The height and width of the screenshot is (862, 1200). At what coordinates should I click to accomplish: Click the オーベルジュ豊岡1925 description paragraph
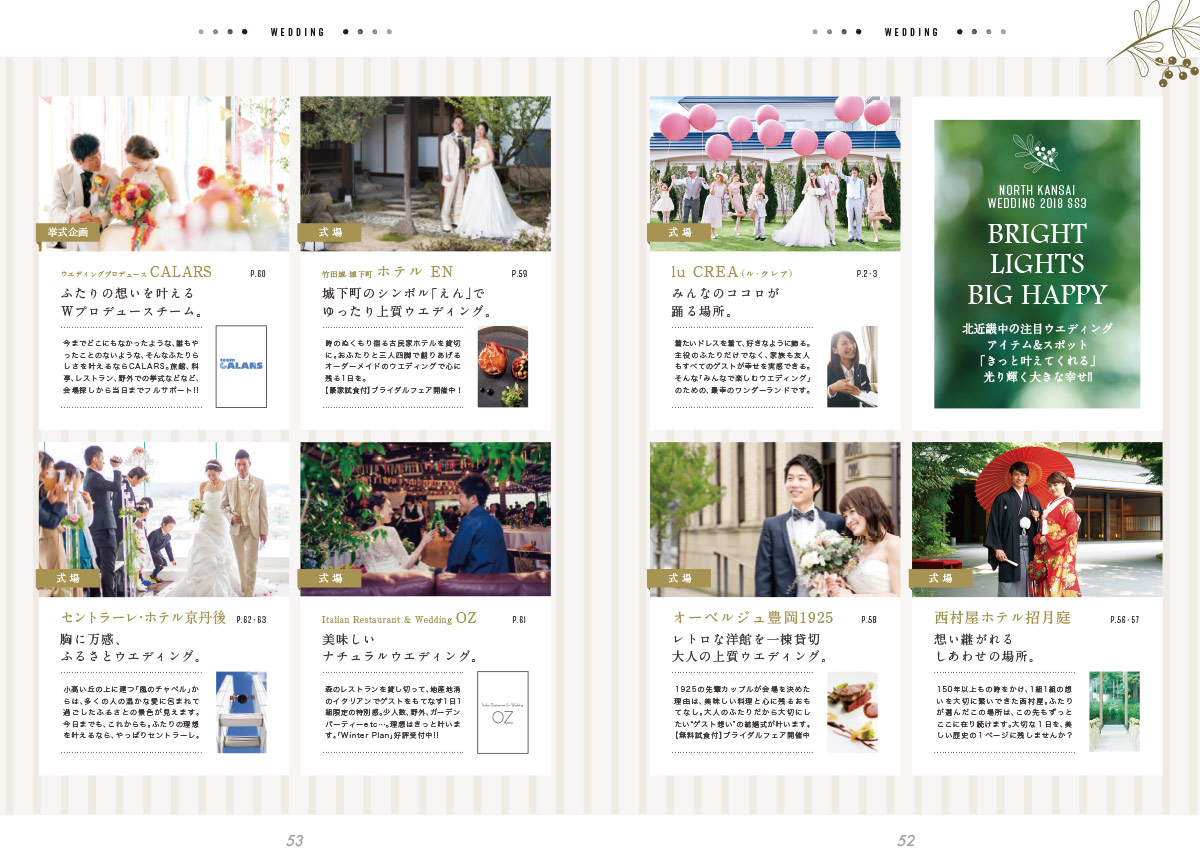coord(744,712)
